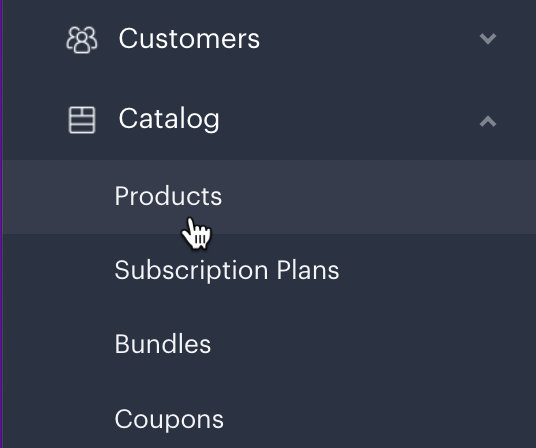Click the Catalog grid icon
The width and height of the screenshot is (536, 448).
pos(82,120)
